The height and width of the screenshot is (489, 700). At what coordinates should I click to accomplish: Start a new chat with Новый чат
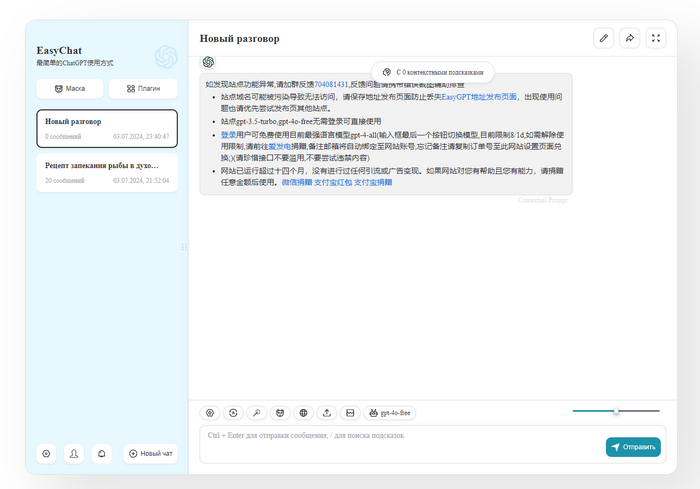point(151,454)
